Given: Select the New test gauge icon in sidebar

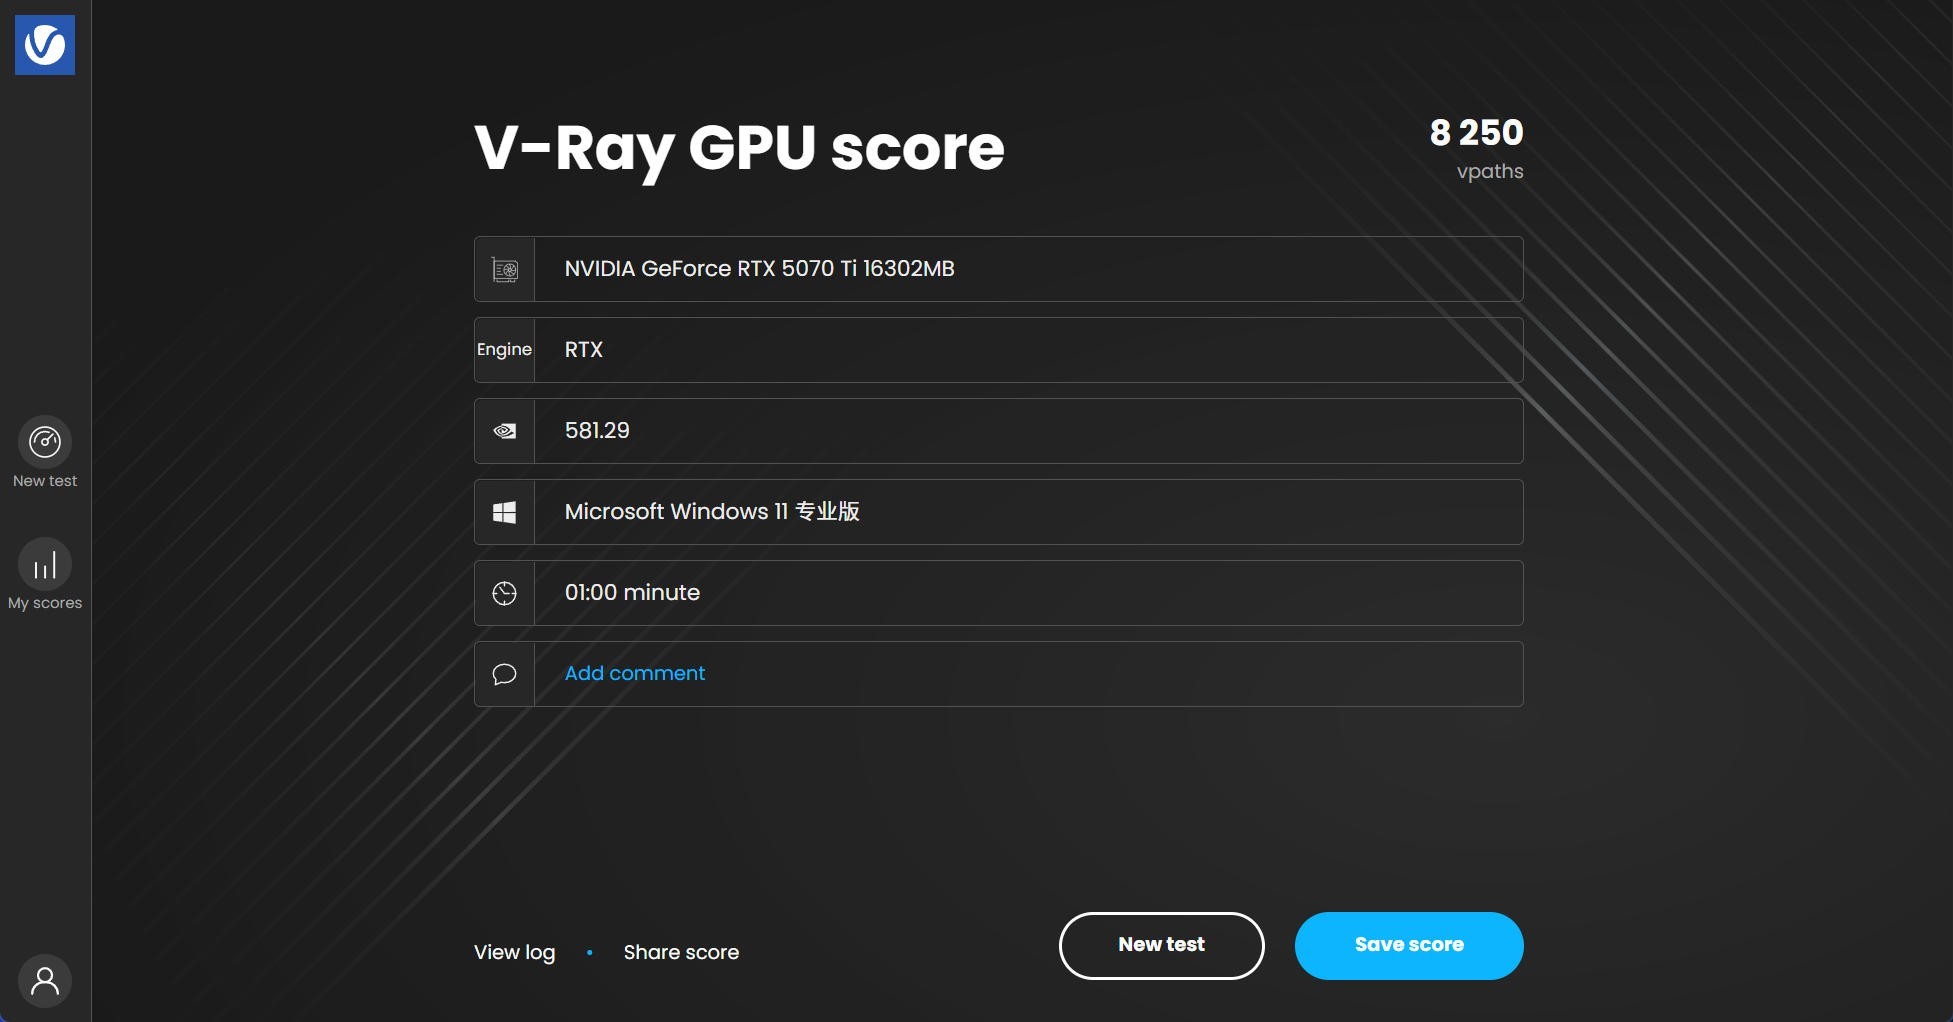Looking at the screenshot, I should tap(44, 441).
